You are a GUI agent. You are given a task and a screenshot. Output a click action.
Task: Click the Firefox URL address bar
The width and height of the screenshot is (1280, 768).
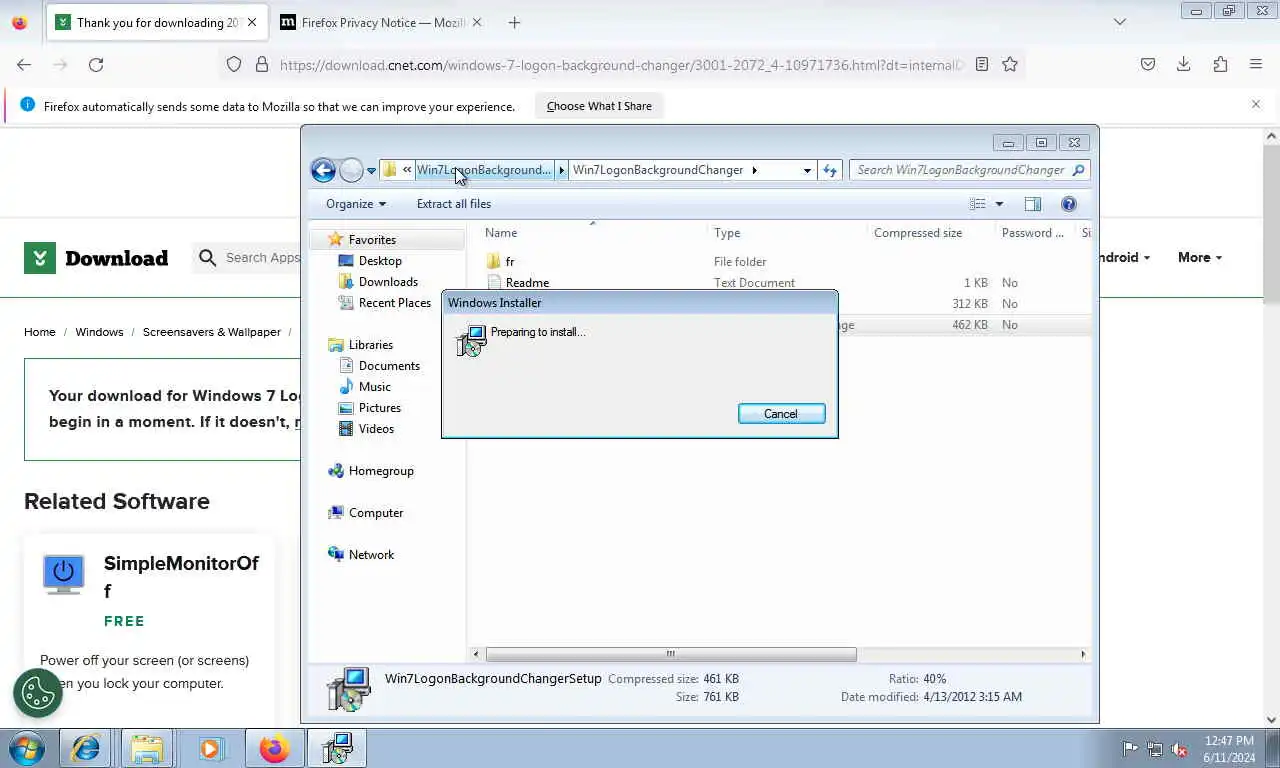click(x=620, y=65)
